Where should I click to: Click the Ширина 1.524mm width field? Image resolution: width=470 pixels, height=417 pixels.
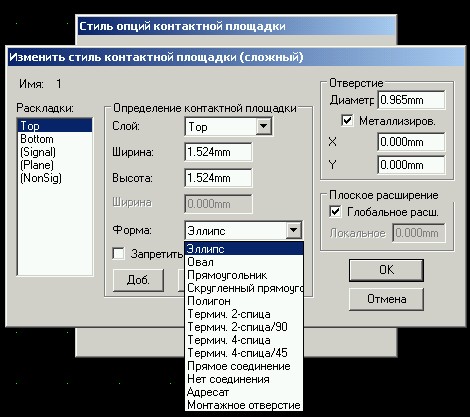[218, 152]
